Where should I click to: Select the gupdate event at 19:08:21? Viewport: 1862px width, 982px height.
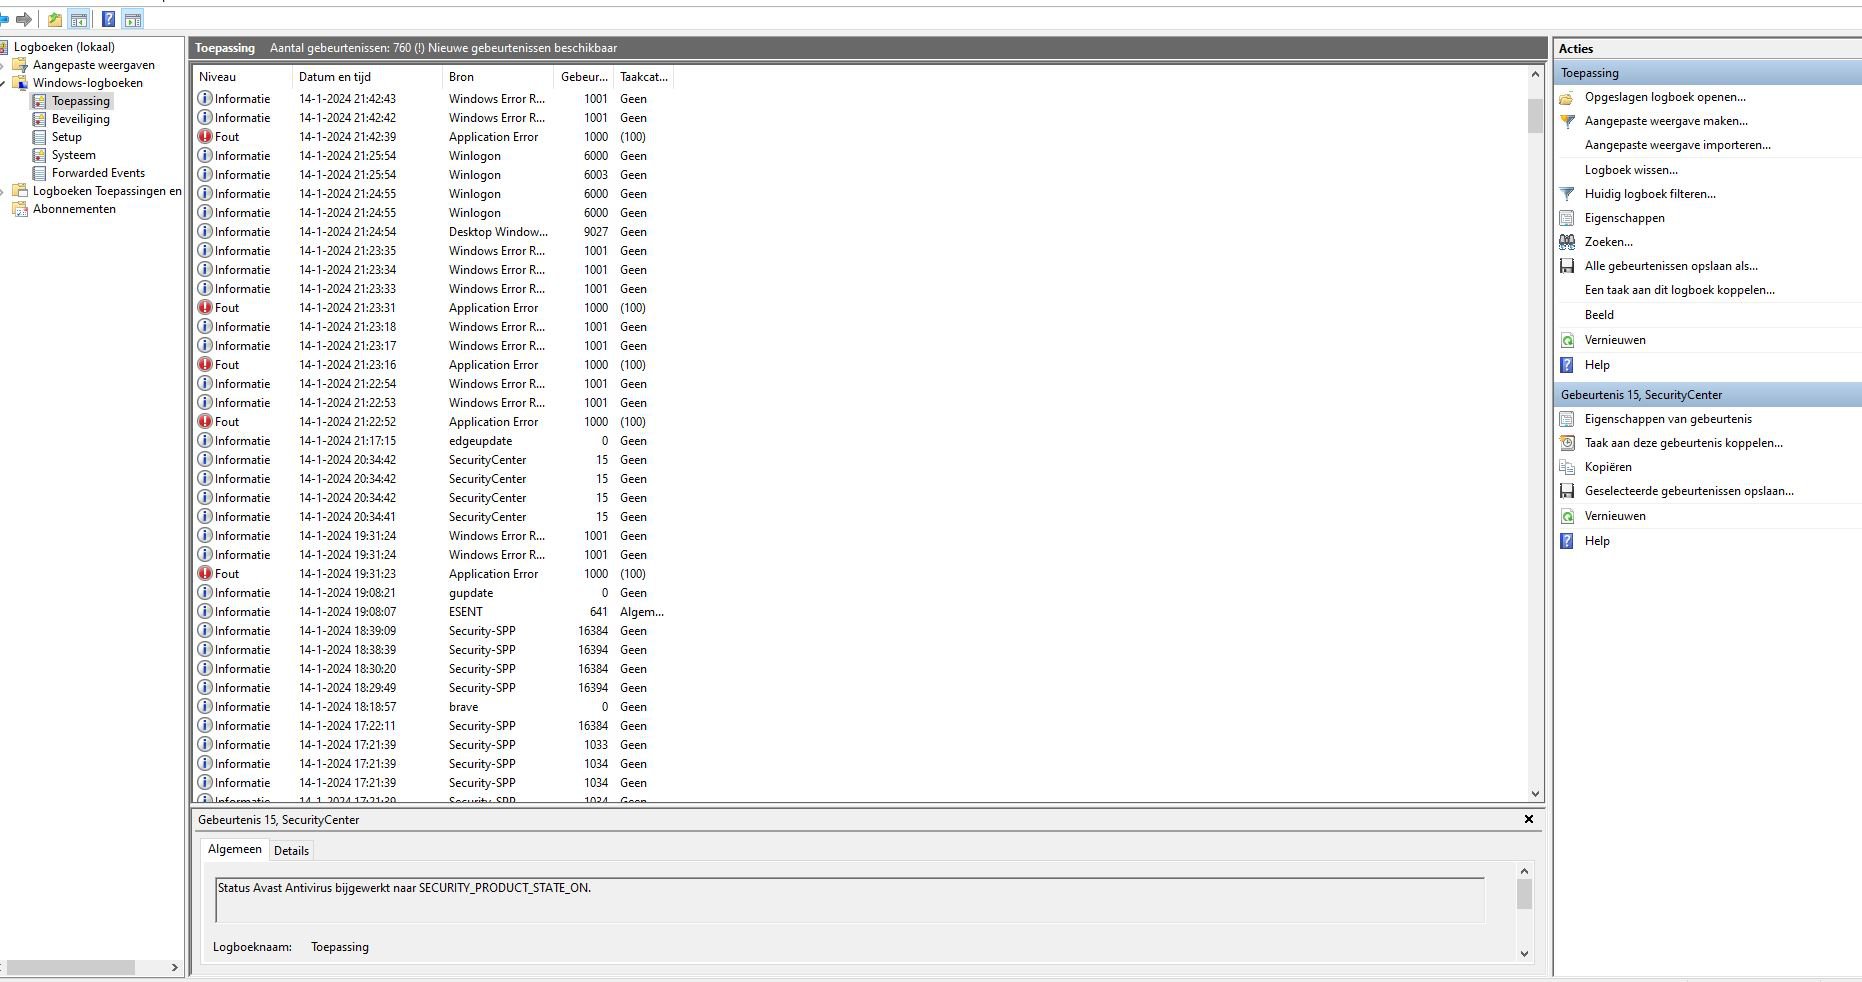coord(434,593)
